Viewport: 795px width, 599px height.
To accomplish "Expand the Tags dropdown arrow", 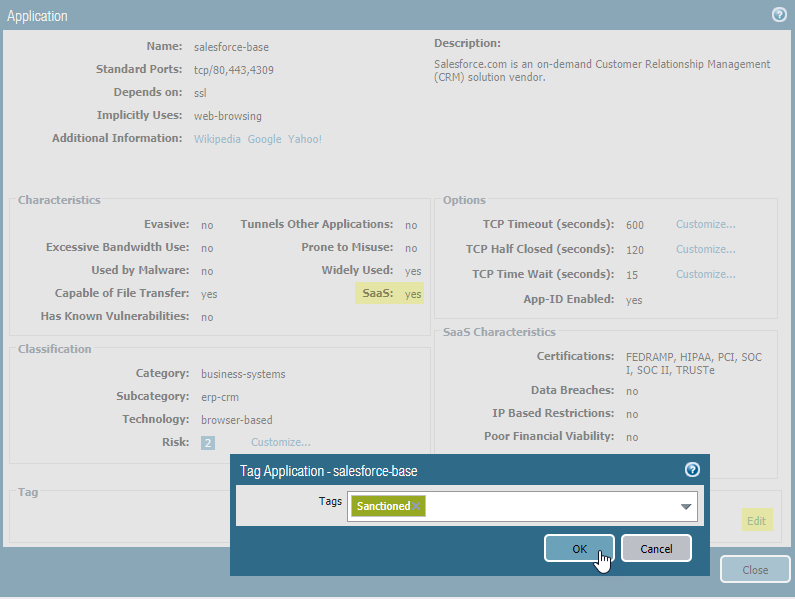I will point(685,506).
